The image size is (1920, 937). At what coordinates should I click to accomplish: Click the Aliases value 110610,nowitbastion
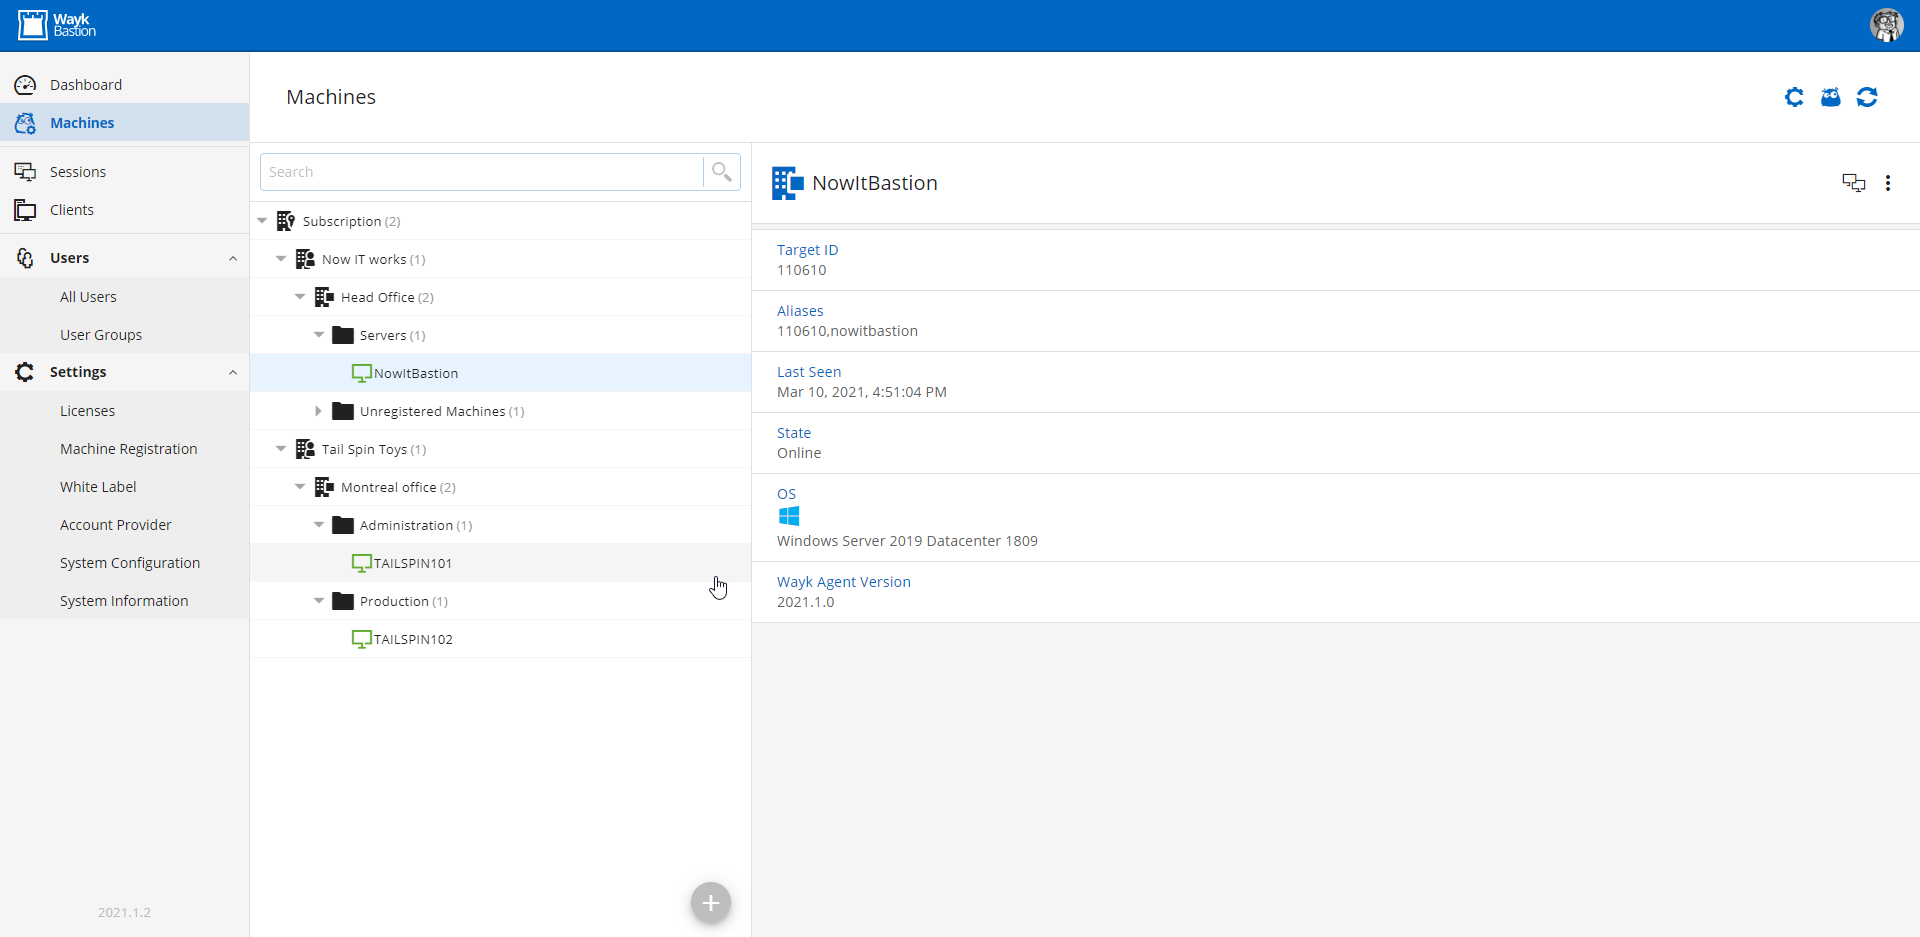[x=847, y=331]
